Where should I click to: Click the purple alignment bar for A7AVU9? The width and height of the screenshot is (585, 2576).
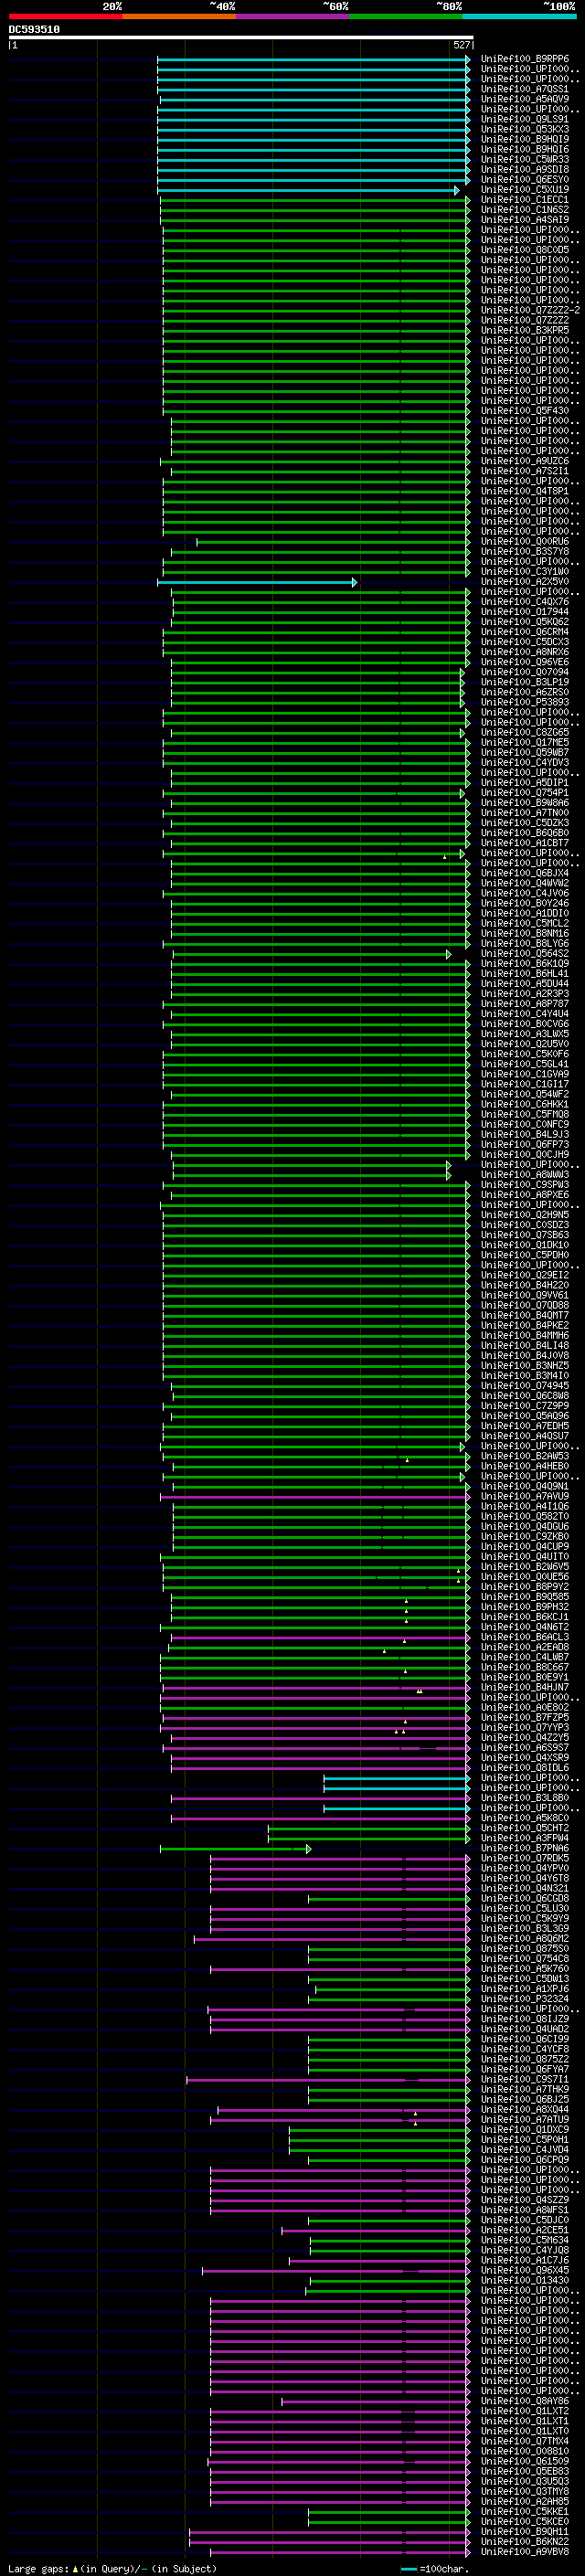pos(315,1497)
